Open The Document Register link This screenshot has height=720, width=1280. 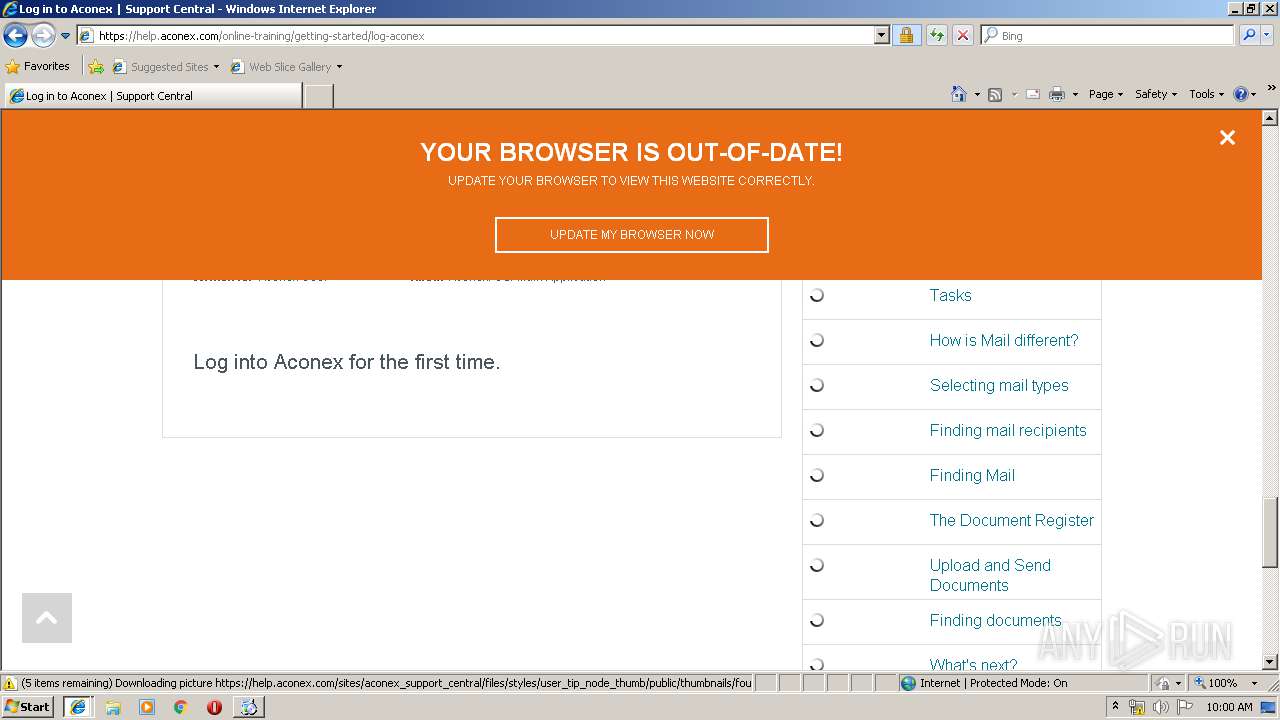click(x=1011, y=520)
